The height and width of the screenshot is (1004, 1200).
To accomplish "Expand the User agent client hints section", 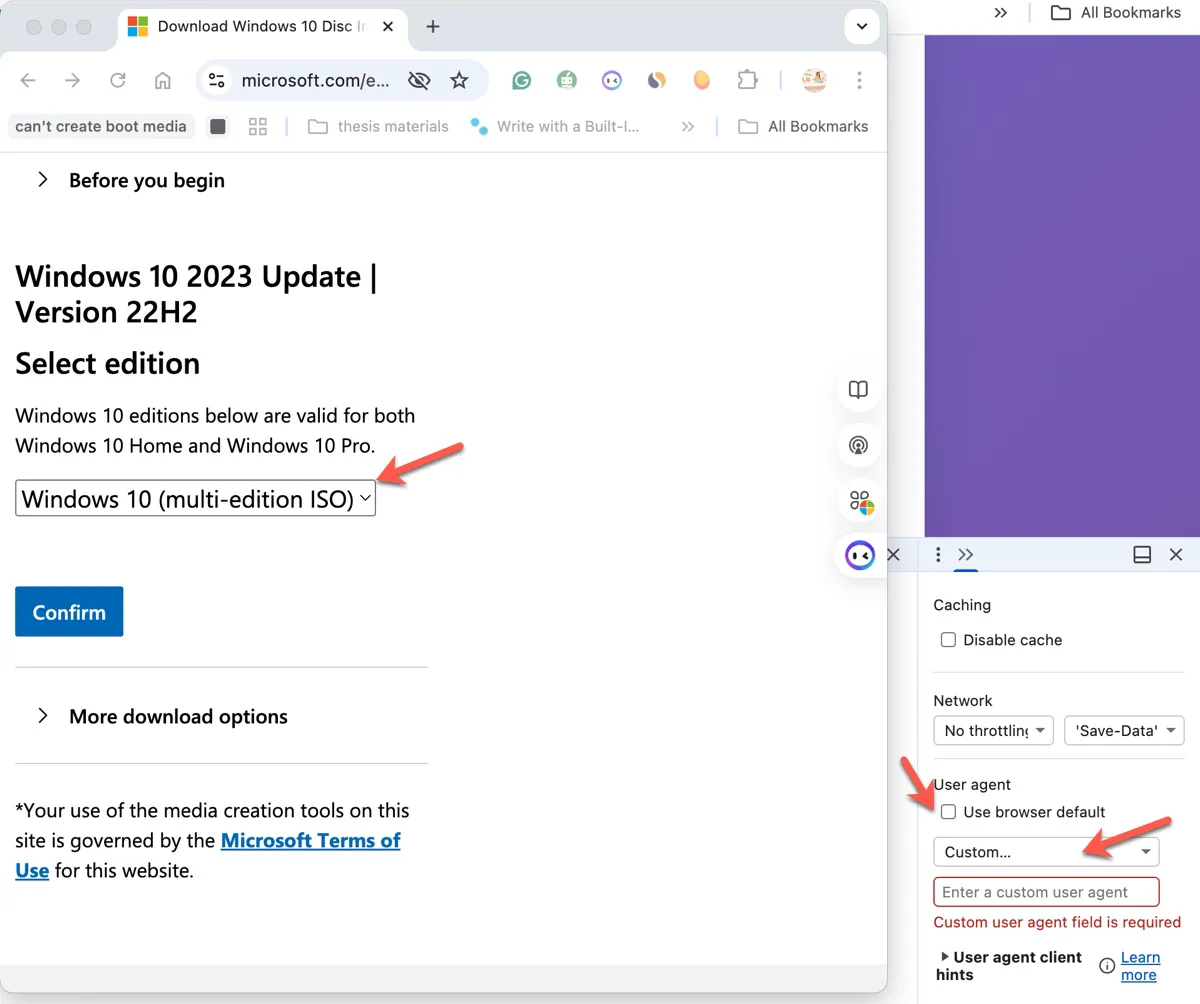I will click(945, 956).
